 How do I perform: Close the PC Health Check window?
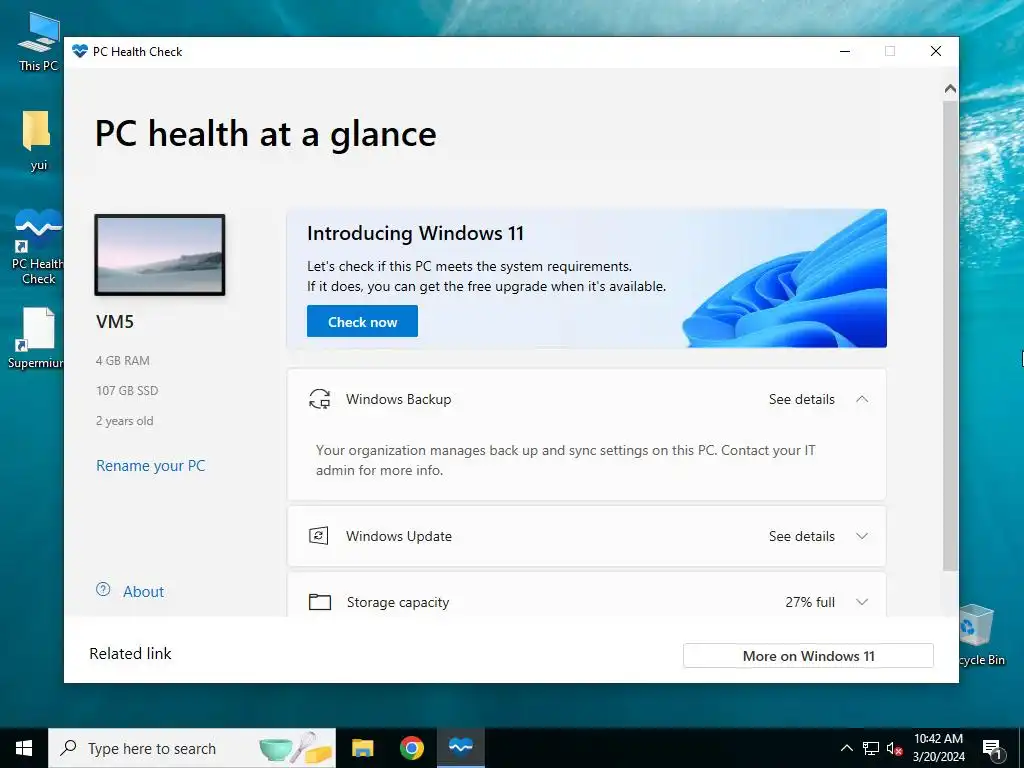(x=936, y=51)
